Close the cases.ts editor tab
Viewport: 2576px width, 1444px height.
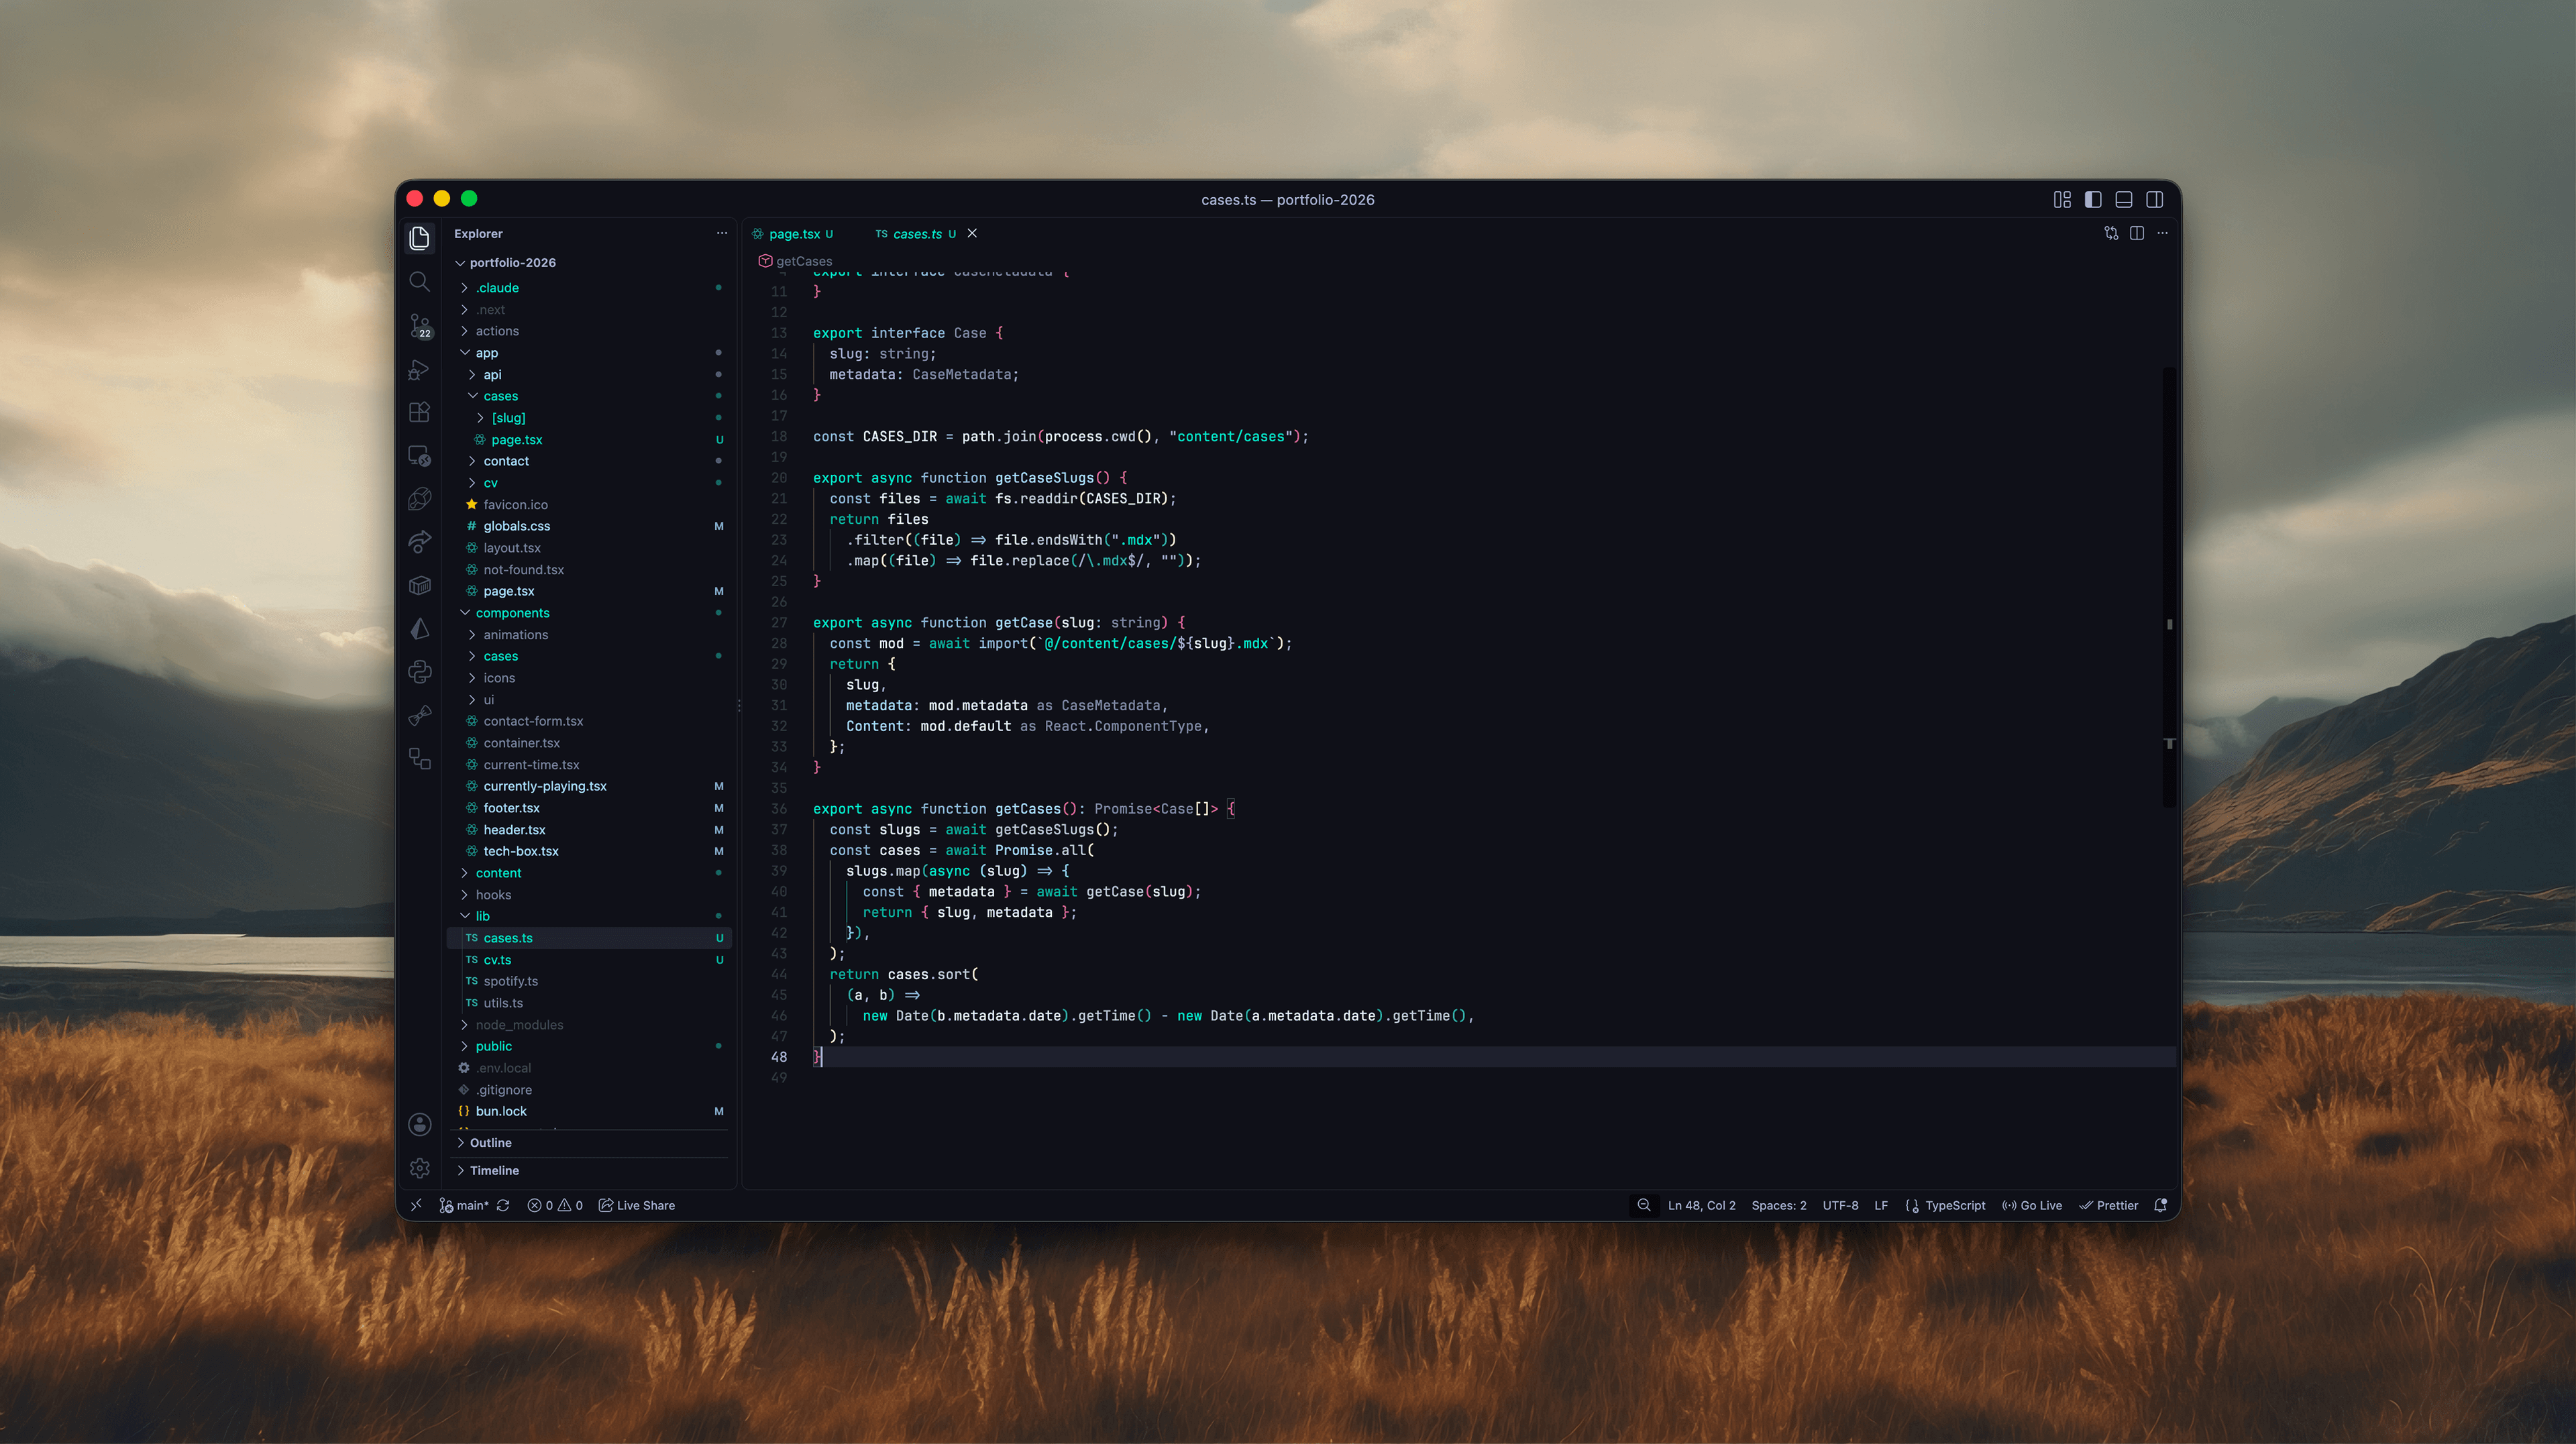[972, 233]
